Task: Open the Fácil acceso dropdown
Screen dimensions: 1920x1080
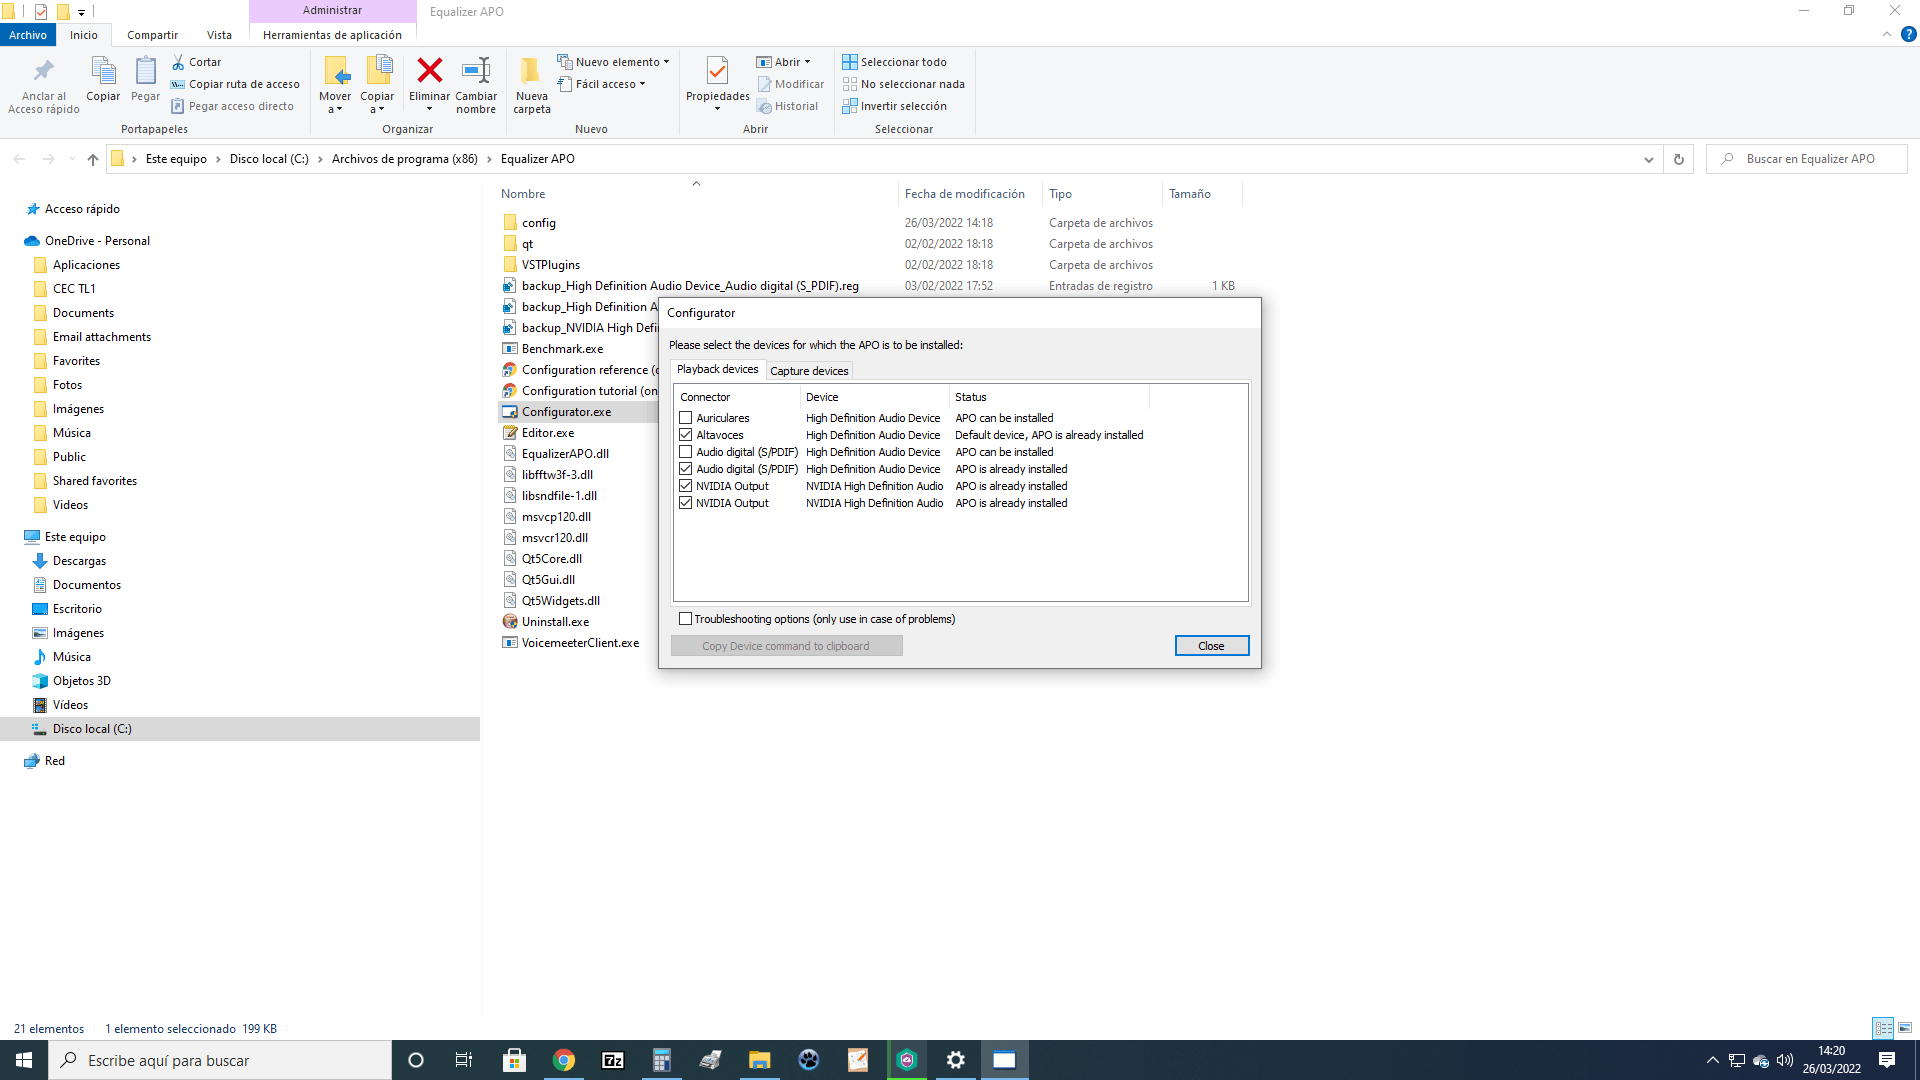Action: (602, 84)
